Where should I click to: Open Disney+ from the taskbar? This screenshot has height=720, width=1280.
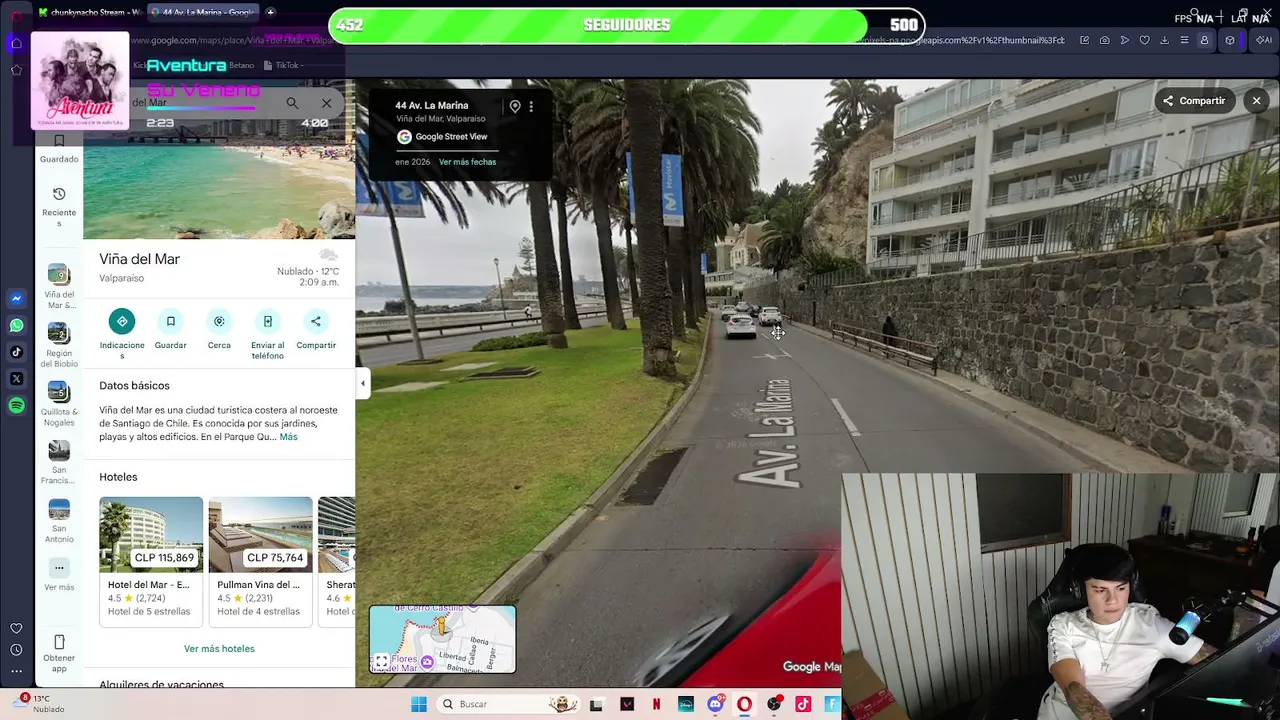coord(686,704)
